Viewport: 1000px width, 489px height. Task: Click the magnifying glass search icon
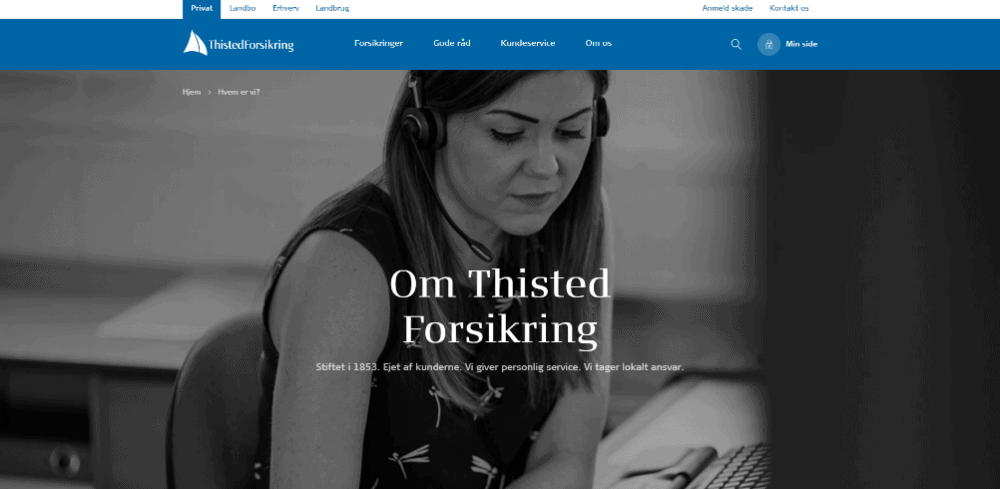(x=736, y=44)
